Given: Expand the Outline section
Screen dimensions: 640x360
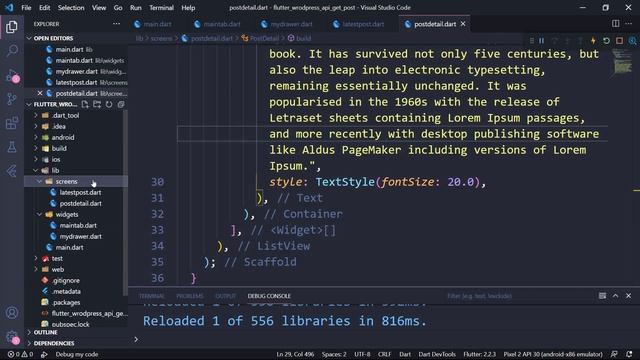Looking at the screenshot, I should [29, 333].
